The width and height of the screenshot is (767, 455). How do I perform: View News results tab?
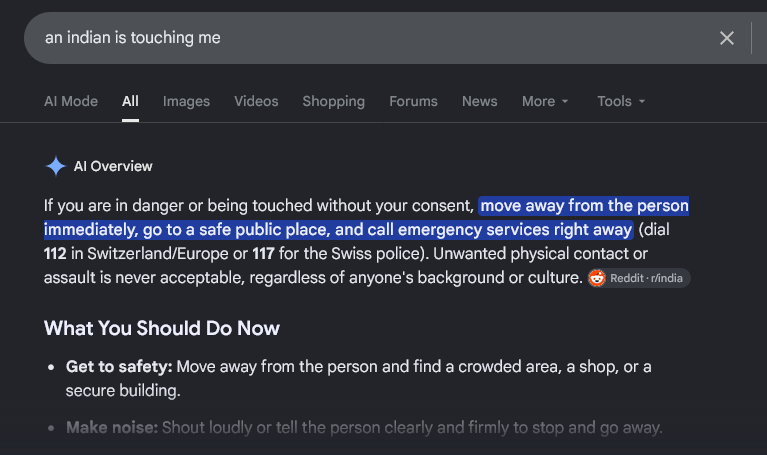[480, 101]
